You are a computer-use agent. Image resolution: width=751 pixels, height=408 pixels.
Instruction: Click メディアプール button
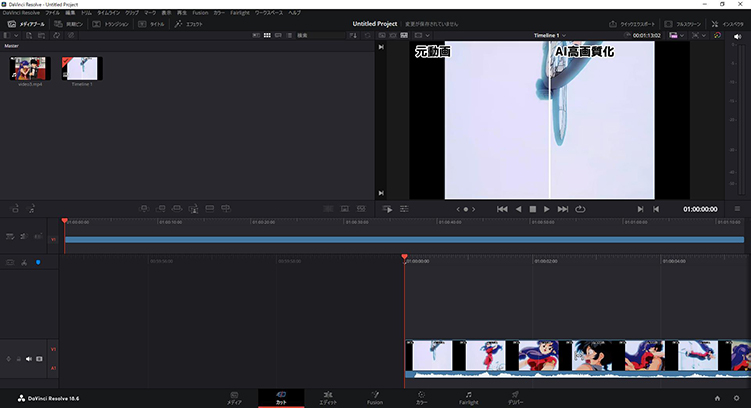click(x=26, y=24)
